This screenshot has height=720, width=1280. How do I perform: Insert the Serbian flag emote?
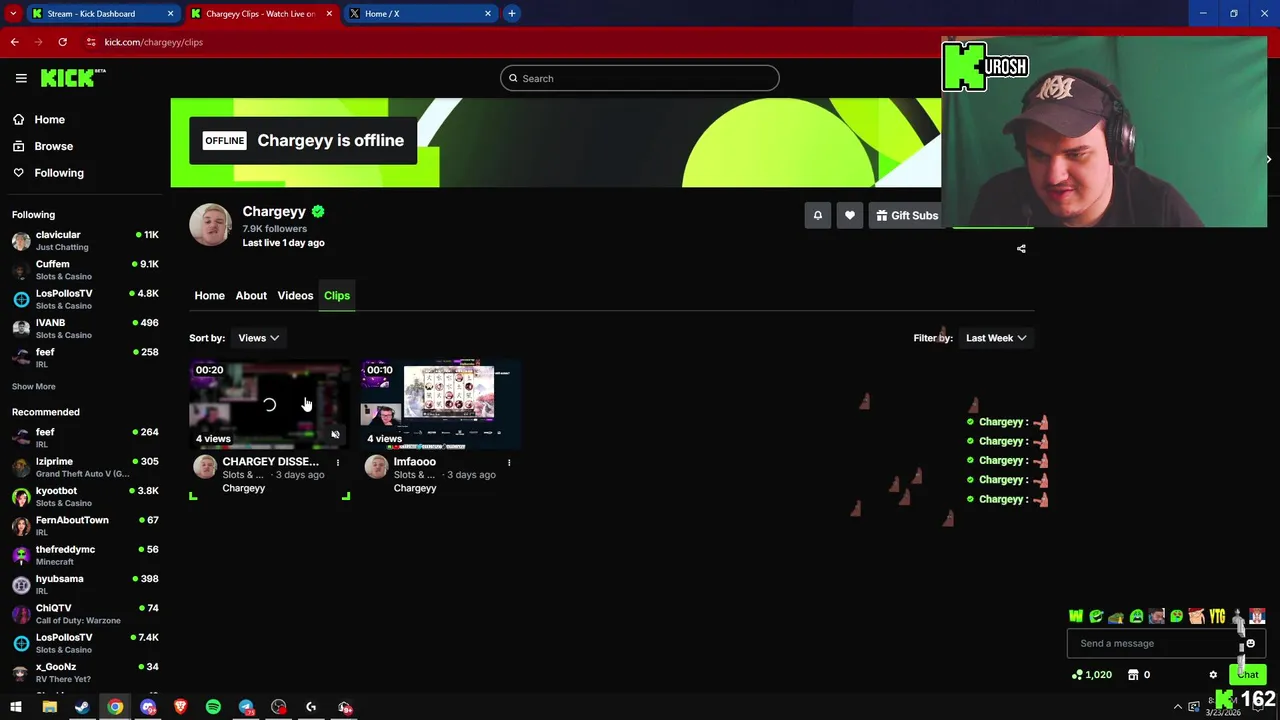click(x=1257, y=617)
